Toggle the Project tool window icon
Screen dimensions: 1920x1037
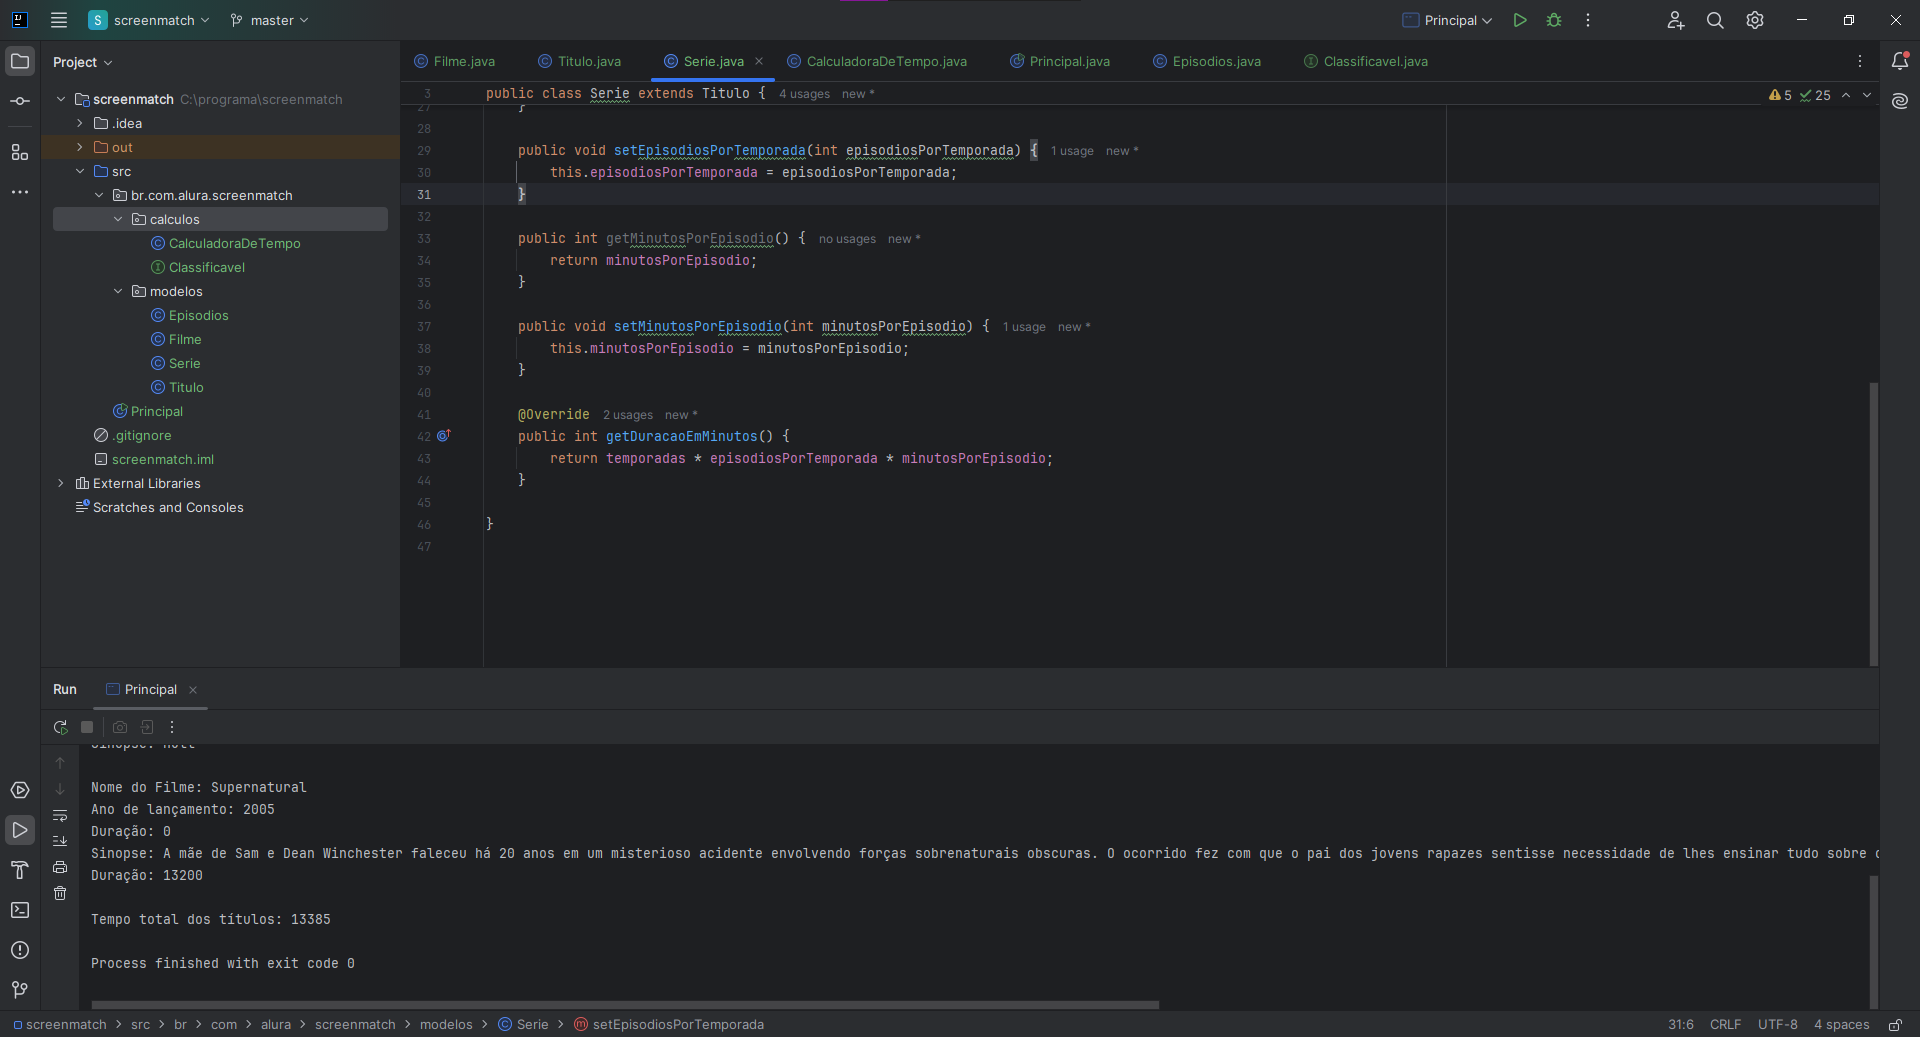[20, 61]
